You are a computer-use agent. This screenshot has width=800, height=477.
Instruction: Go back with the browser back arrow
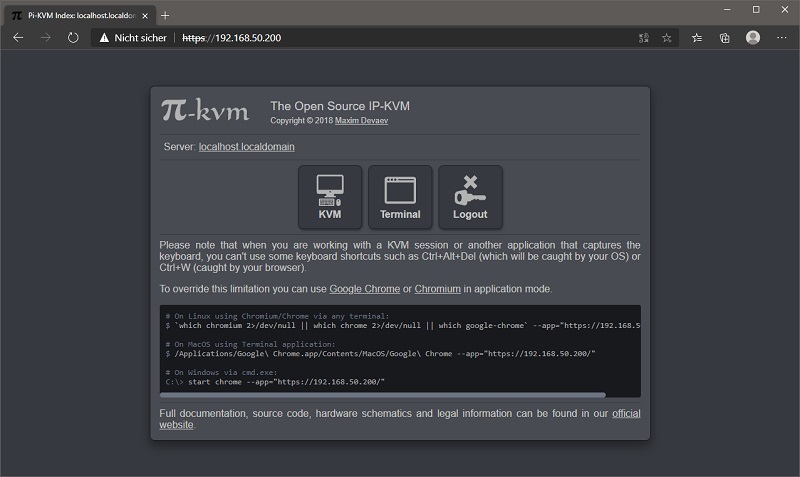pos(18,38)
